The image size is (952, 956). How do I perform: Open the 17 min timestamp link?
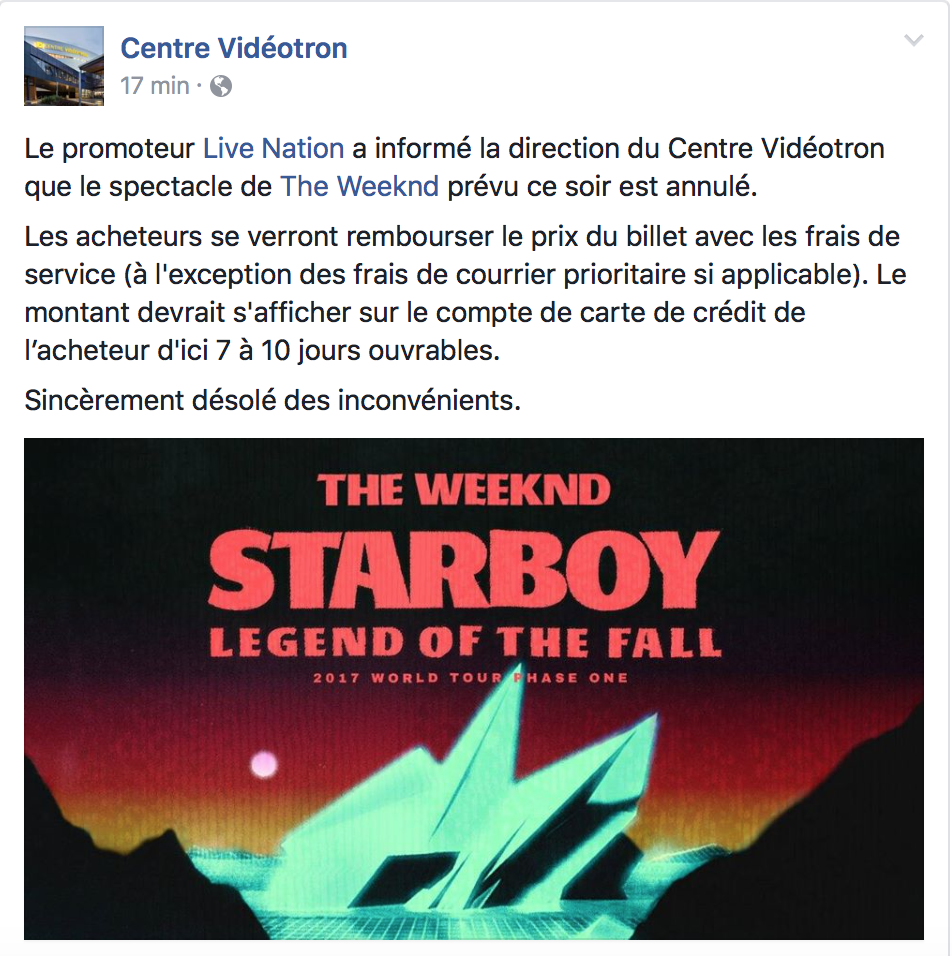[155, 86]
